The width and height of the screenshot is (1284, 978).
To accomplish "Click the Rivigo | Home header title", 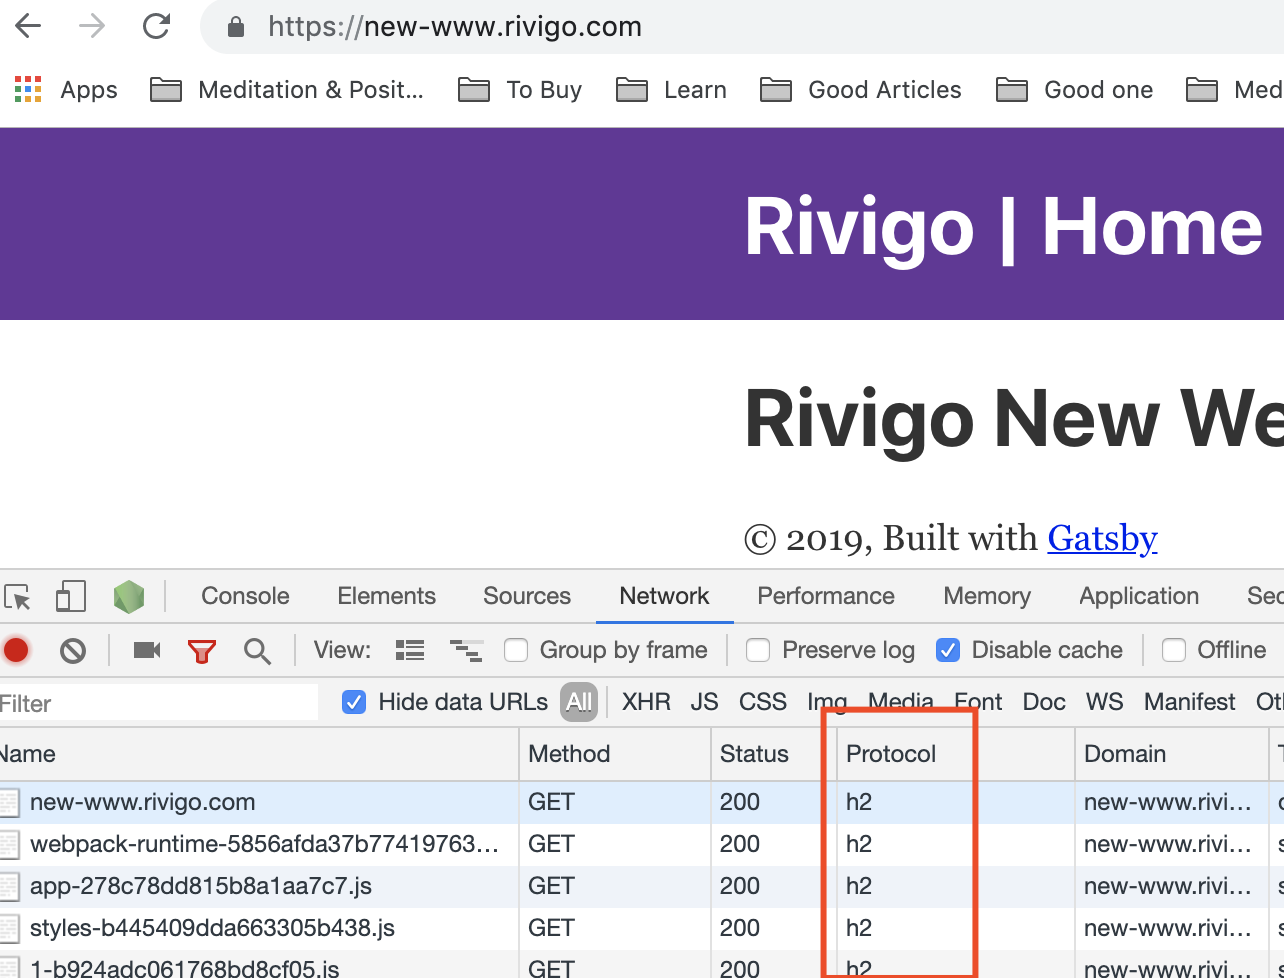I will [x=1003, y=227].
